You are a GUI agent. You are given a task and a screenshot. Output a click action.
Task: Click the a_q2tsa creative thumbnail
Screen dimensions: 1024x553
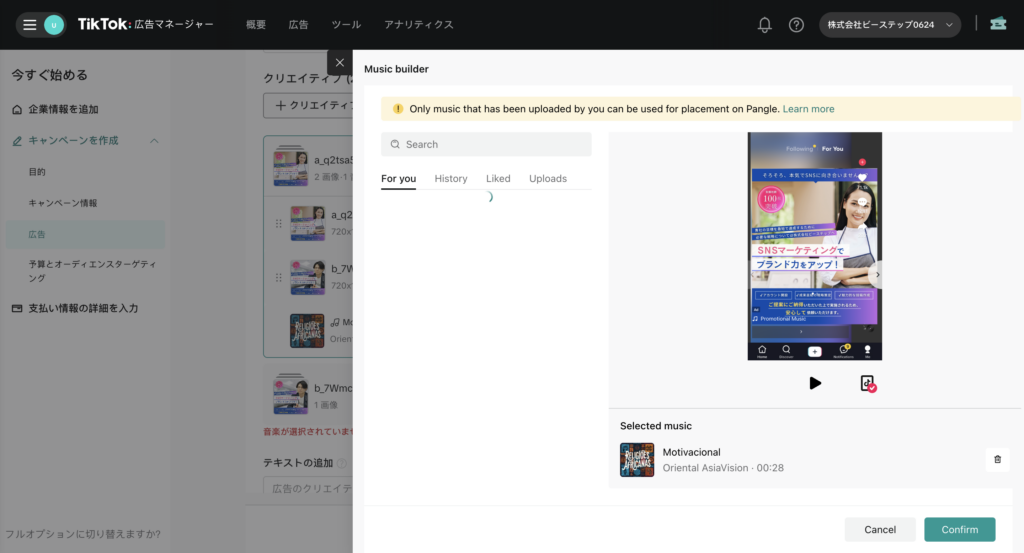291,166
